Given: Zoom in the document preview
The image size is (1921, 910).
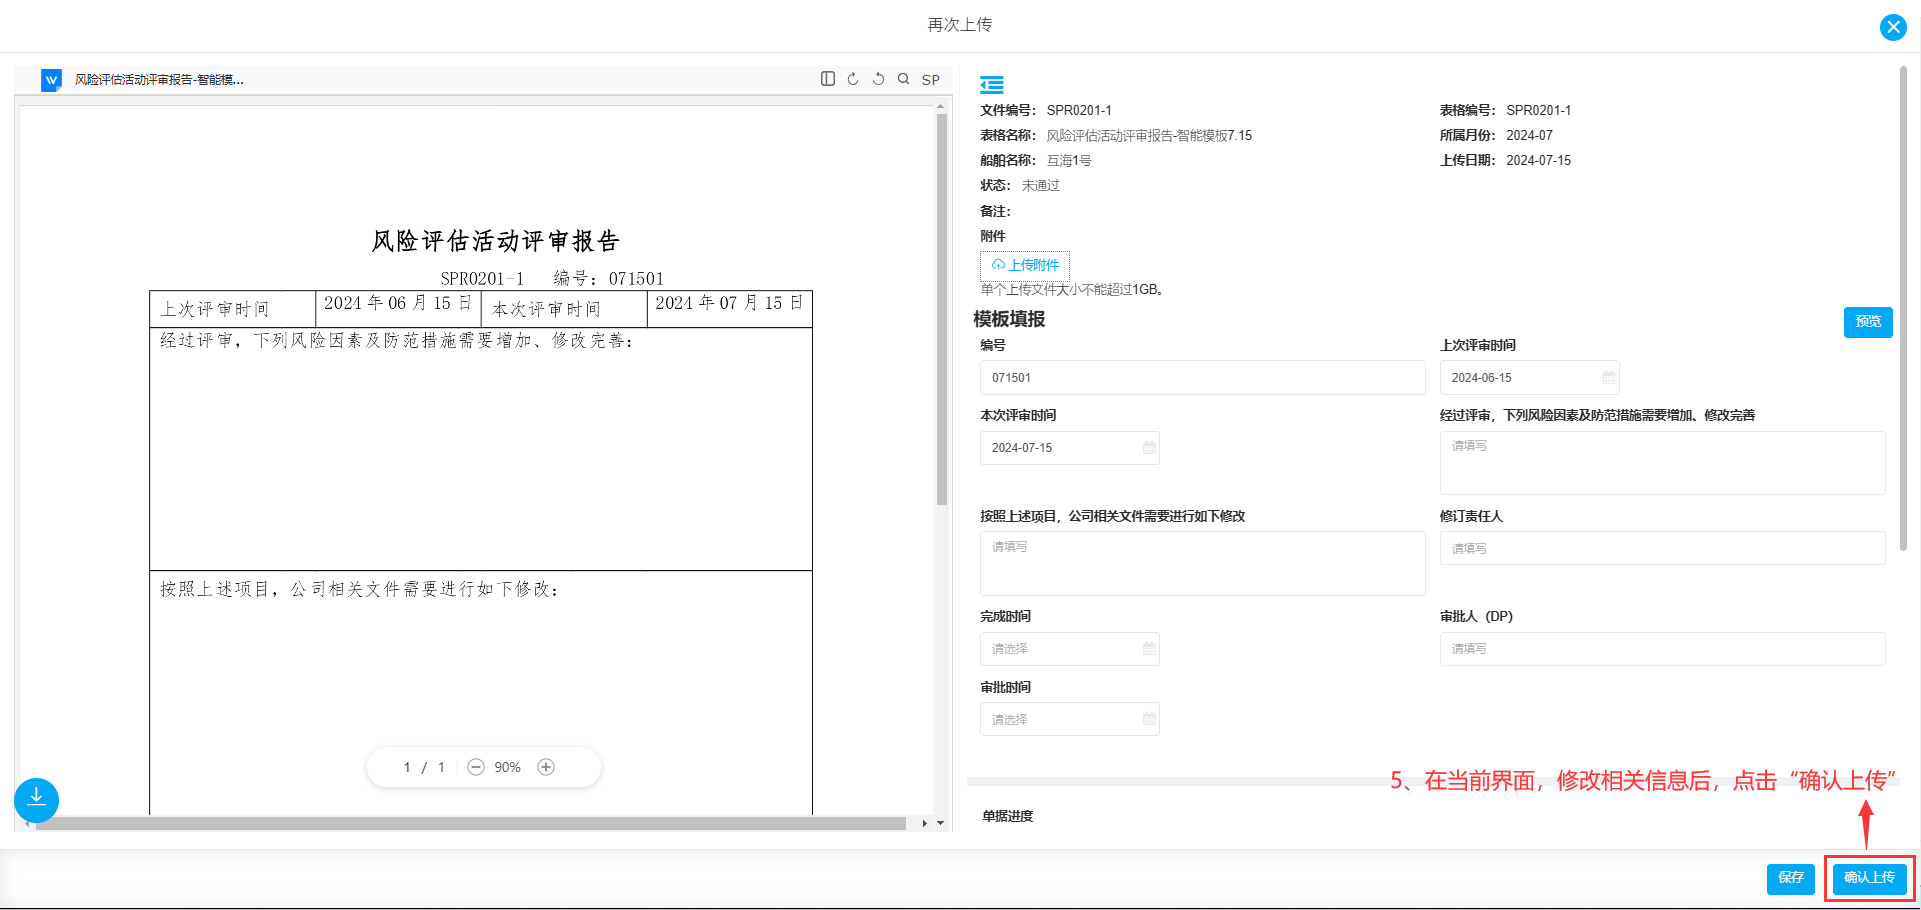Looking at the screenshot, I should coord(546,767).
